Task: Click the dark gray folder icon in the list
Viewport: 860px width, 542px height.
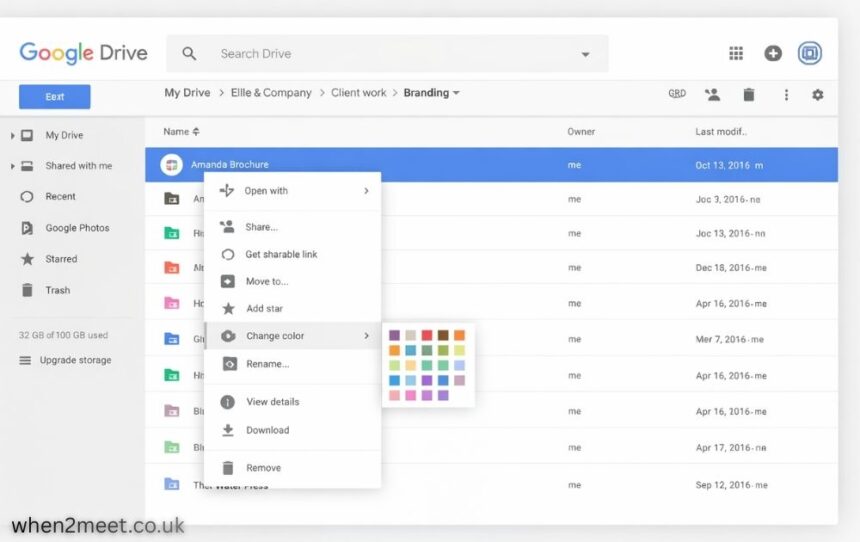Action: coord(172,198)
